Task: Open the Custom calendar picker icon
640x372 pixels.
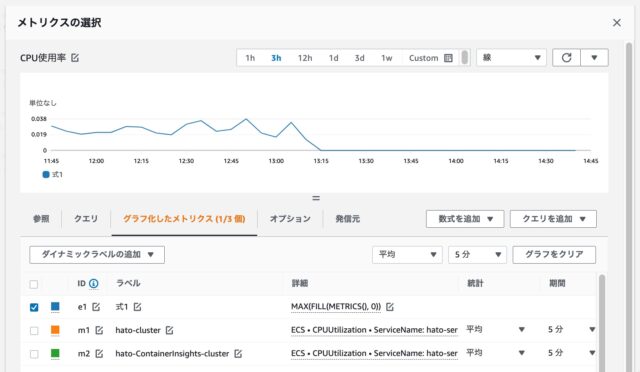Action: (x=448, y=58)
